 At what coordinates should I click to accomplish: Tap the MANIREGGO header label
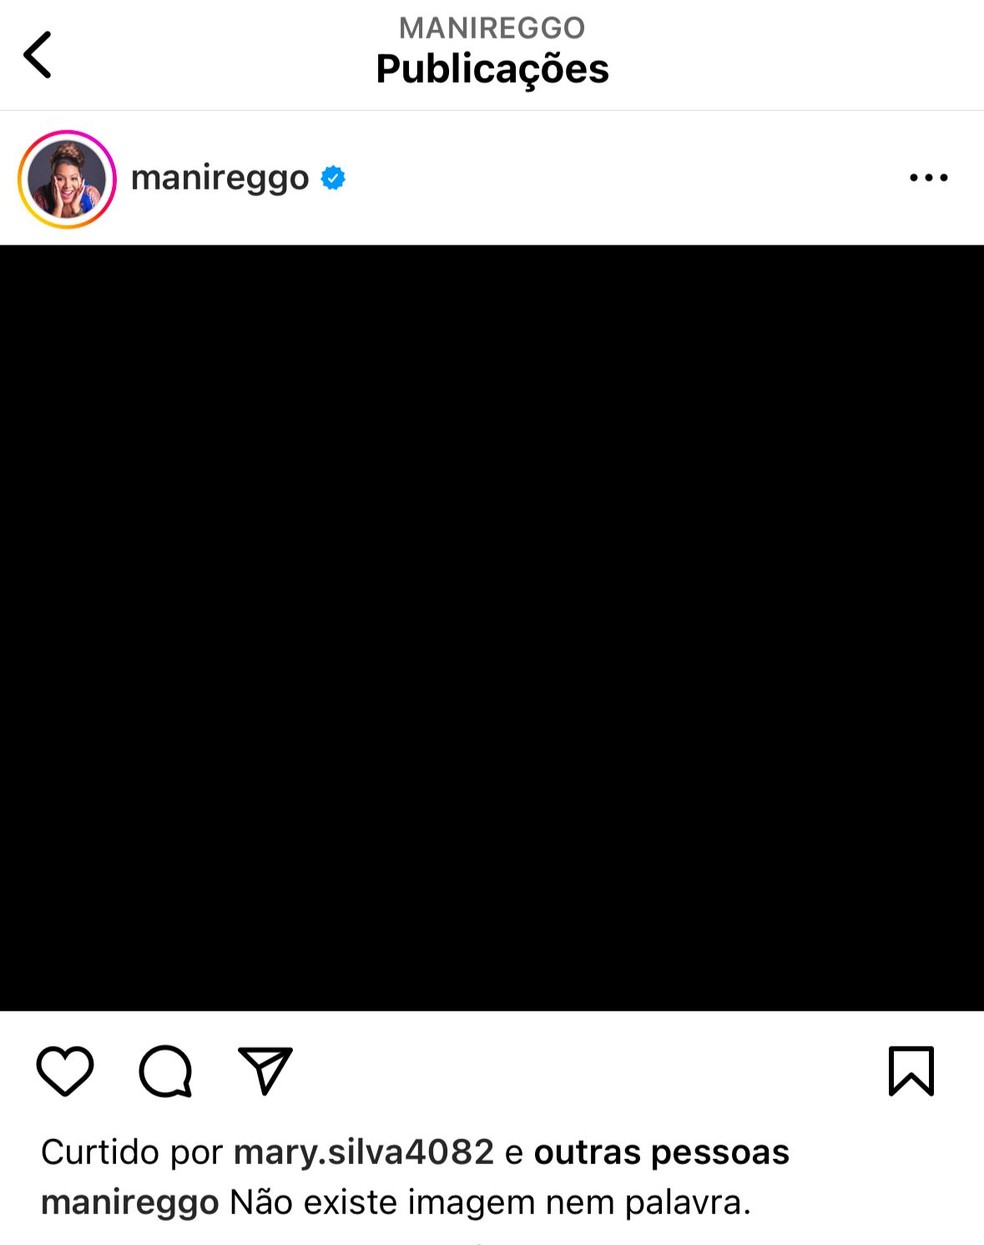tap(492, 27)
